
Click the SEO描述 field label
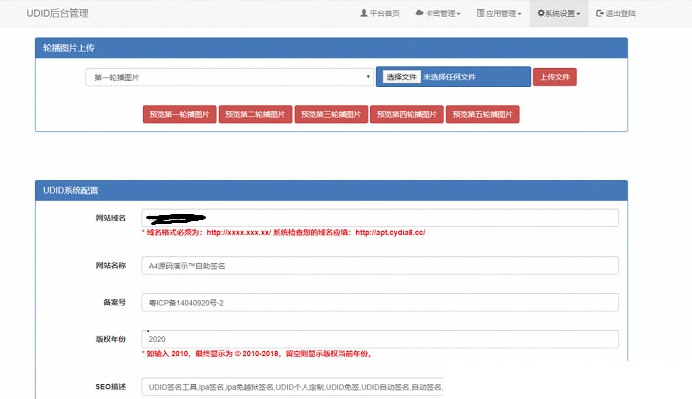click(111, 387)
